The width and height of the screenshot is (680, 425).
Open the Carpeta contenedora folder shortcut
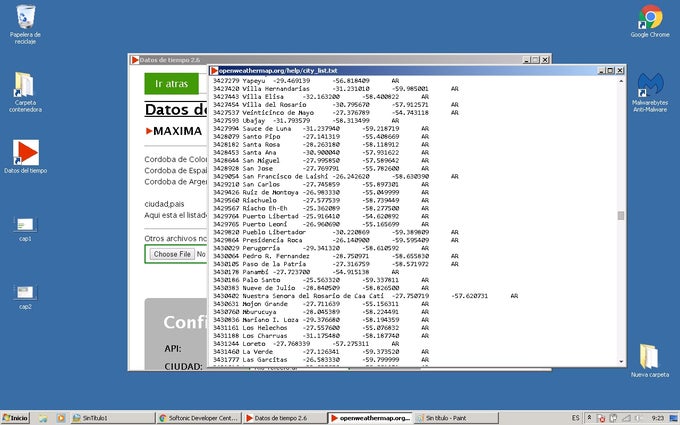25,92
